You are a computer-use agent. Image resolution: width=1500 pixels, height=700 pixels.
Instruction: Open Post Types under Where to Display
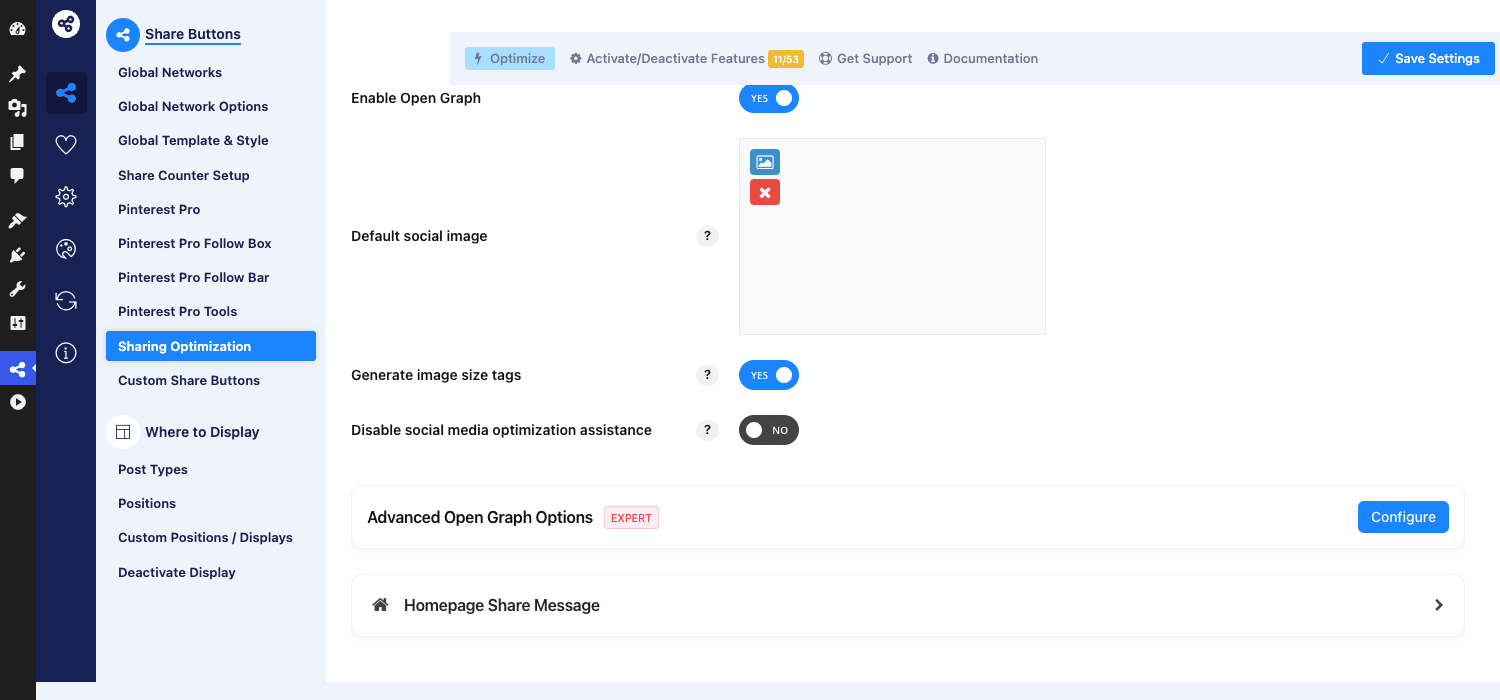tap(153, 469)
